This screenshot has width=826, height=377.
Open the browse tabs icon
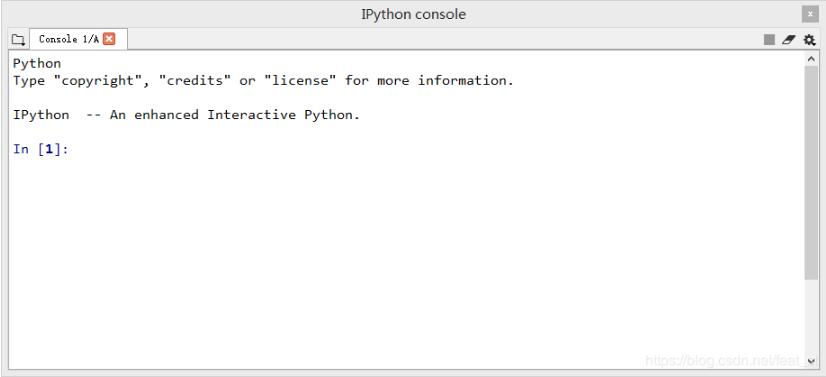click(x=18, y=39)
